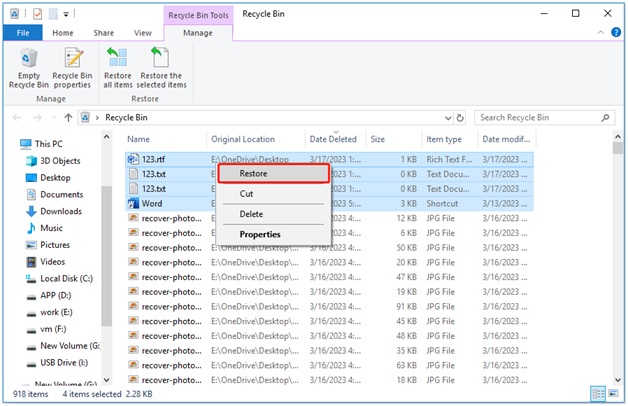Open the File tab
The width and height of the screenshot is (628, 406).
point(21,32)
